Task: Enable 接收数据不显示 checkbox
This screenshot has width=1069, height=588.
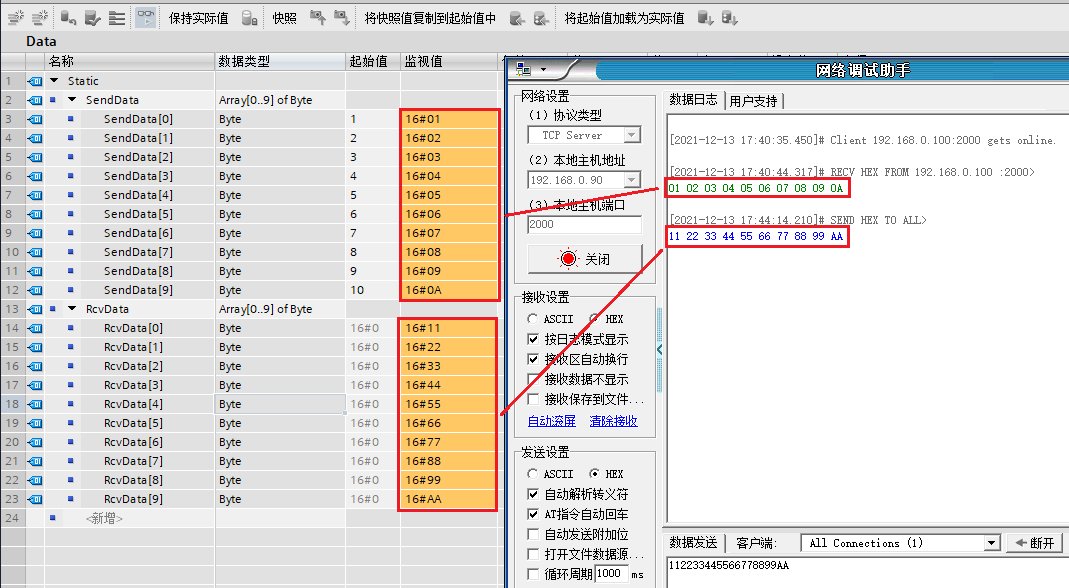Action: (533, 379)
